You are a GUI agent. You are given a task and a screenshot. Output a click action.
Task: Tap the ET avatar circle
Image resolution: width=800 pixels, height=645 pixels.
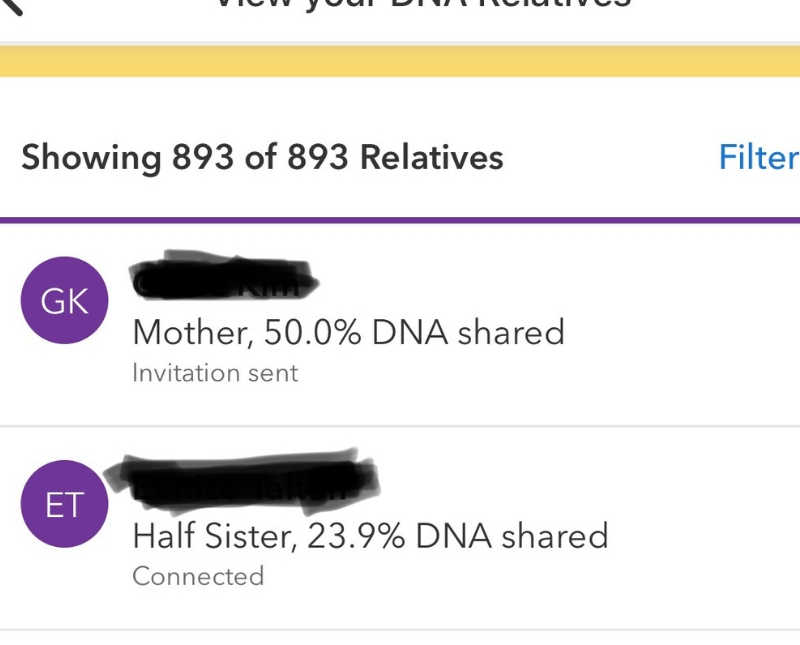[64, 504]
